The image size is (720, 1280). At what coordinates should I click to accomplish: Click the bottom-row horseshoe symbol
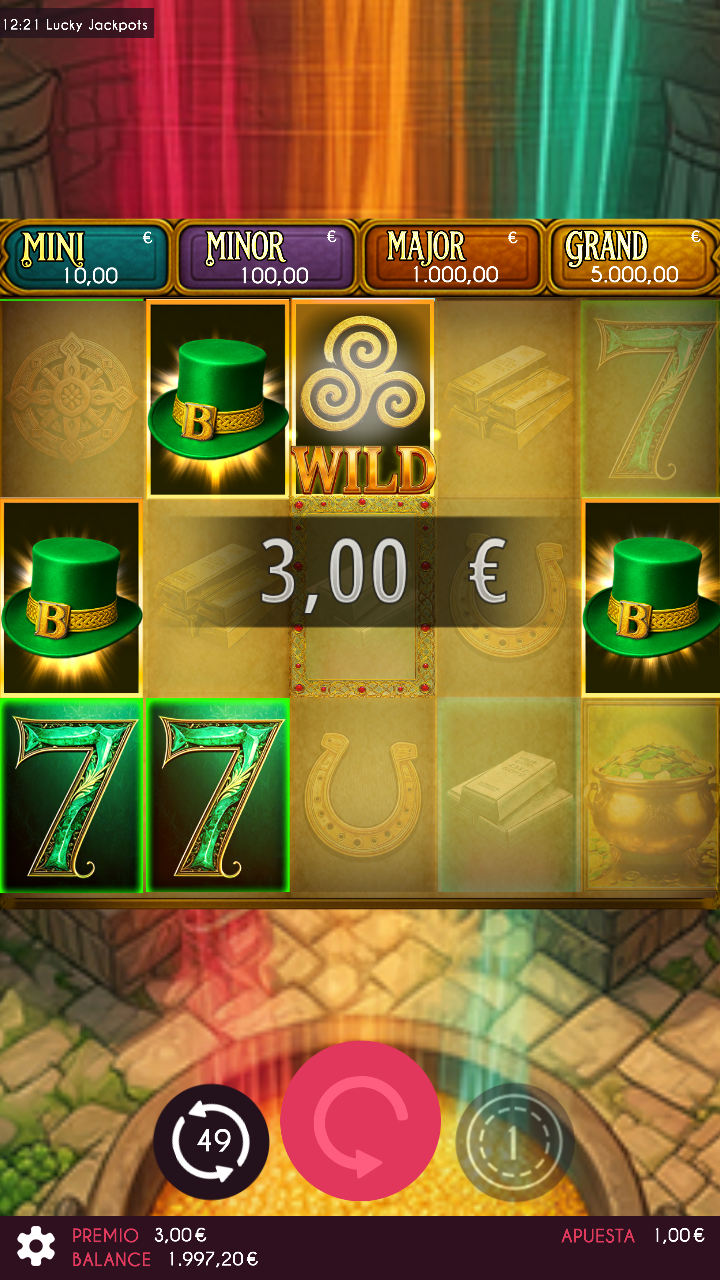pyautogui.click(x=363, y=796)
